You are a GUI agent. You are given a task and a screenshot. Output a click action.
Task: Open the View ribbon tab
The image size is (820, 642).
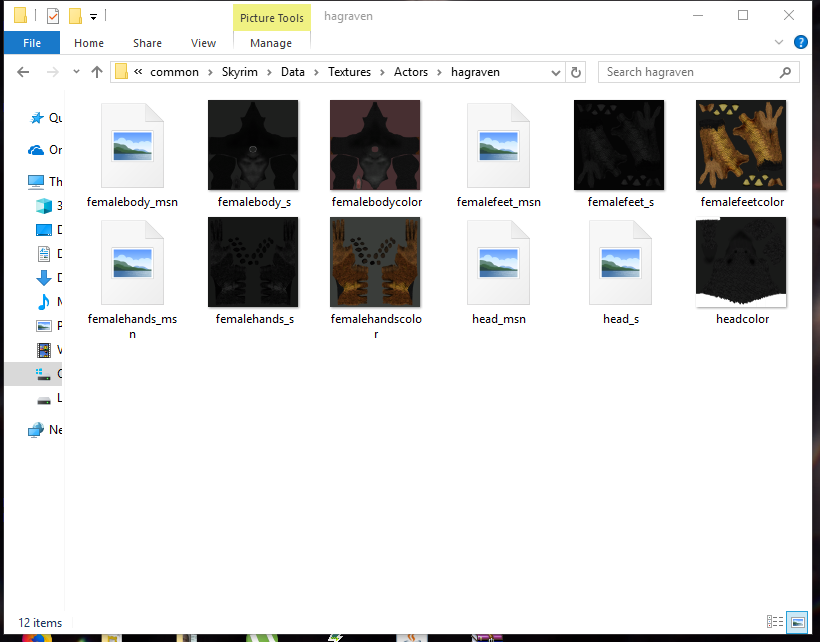[203, 43]
